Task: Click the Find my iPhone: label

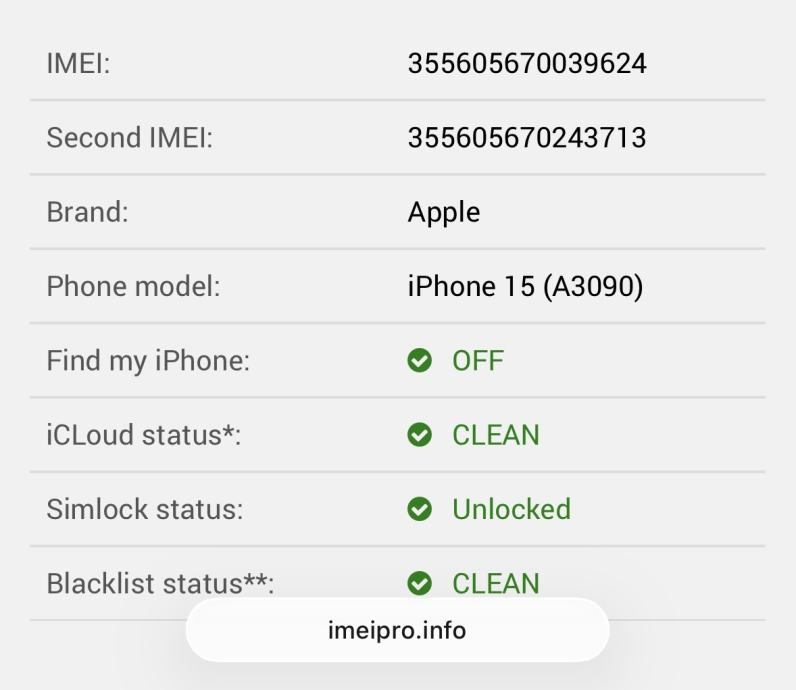Action: pos(148,360)
